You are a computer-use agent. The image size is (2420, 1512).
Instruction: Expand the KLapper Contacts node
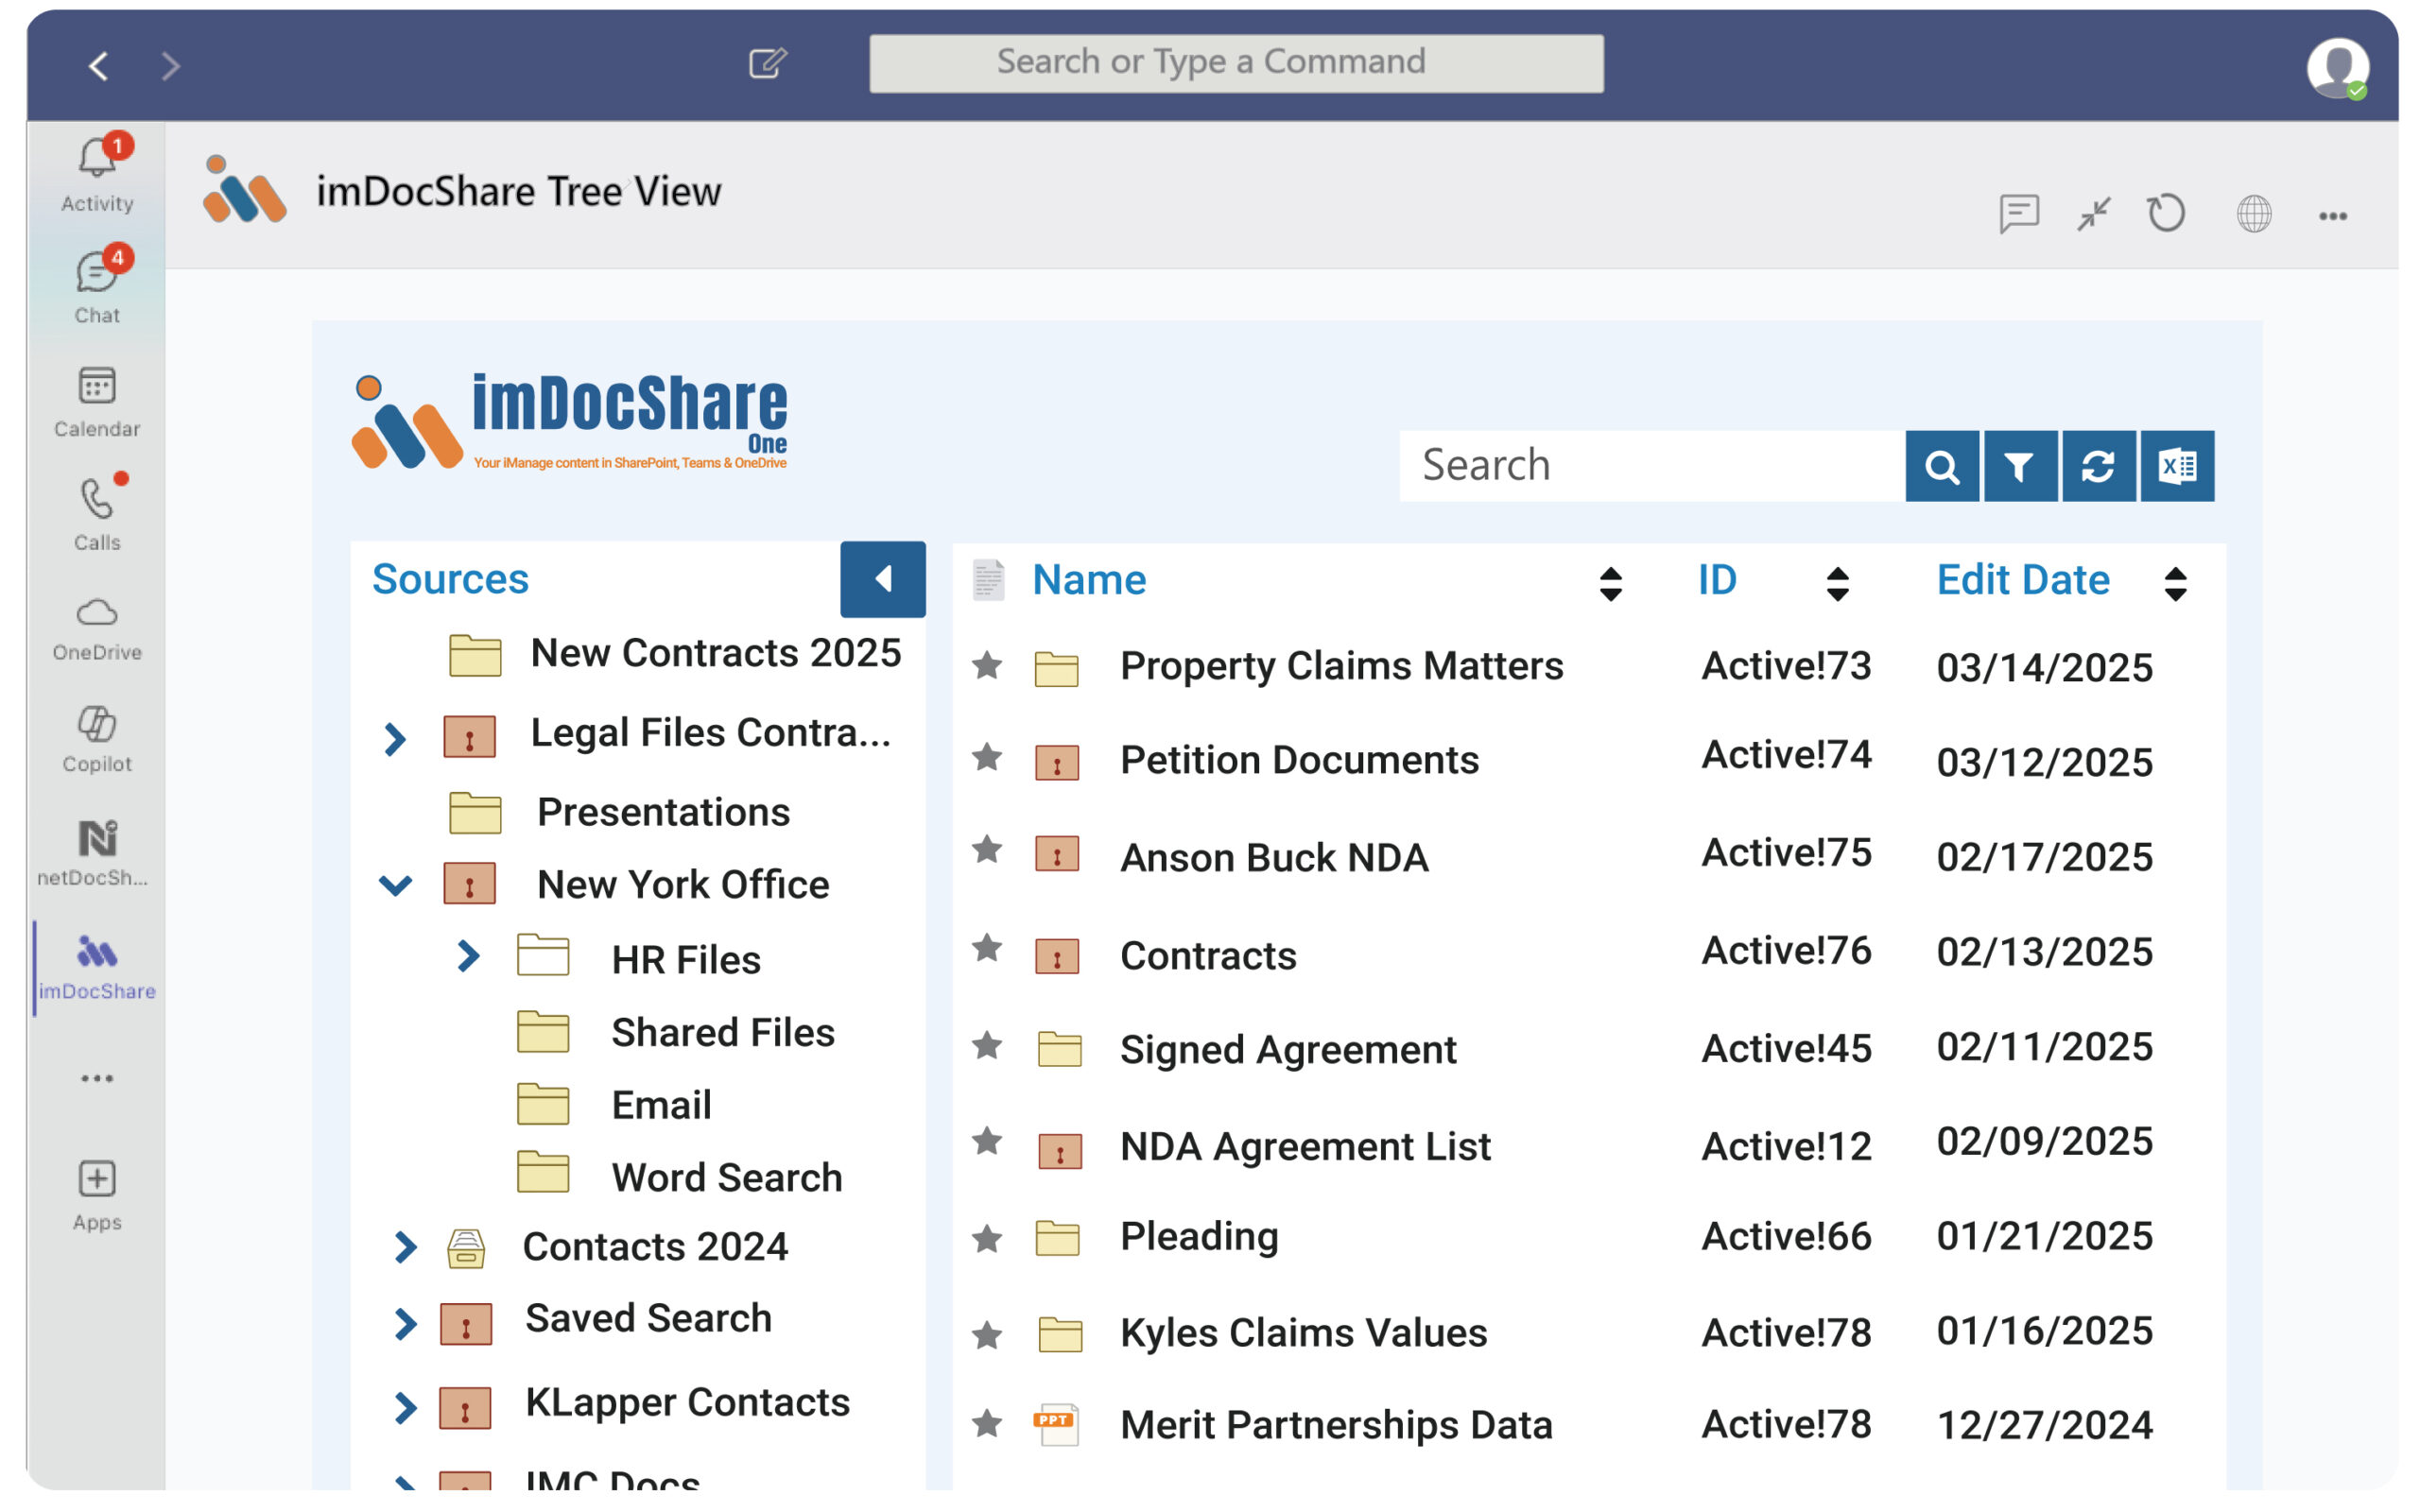405,1408
